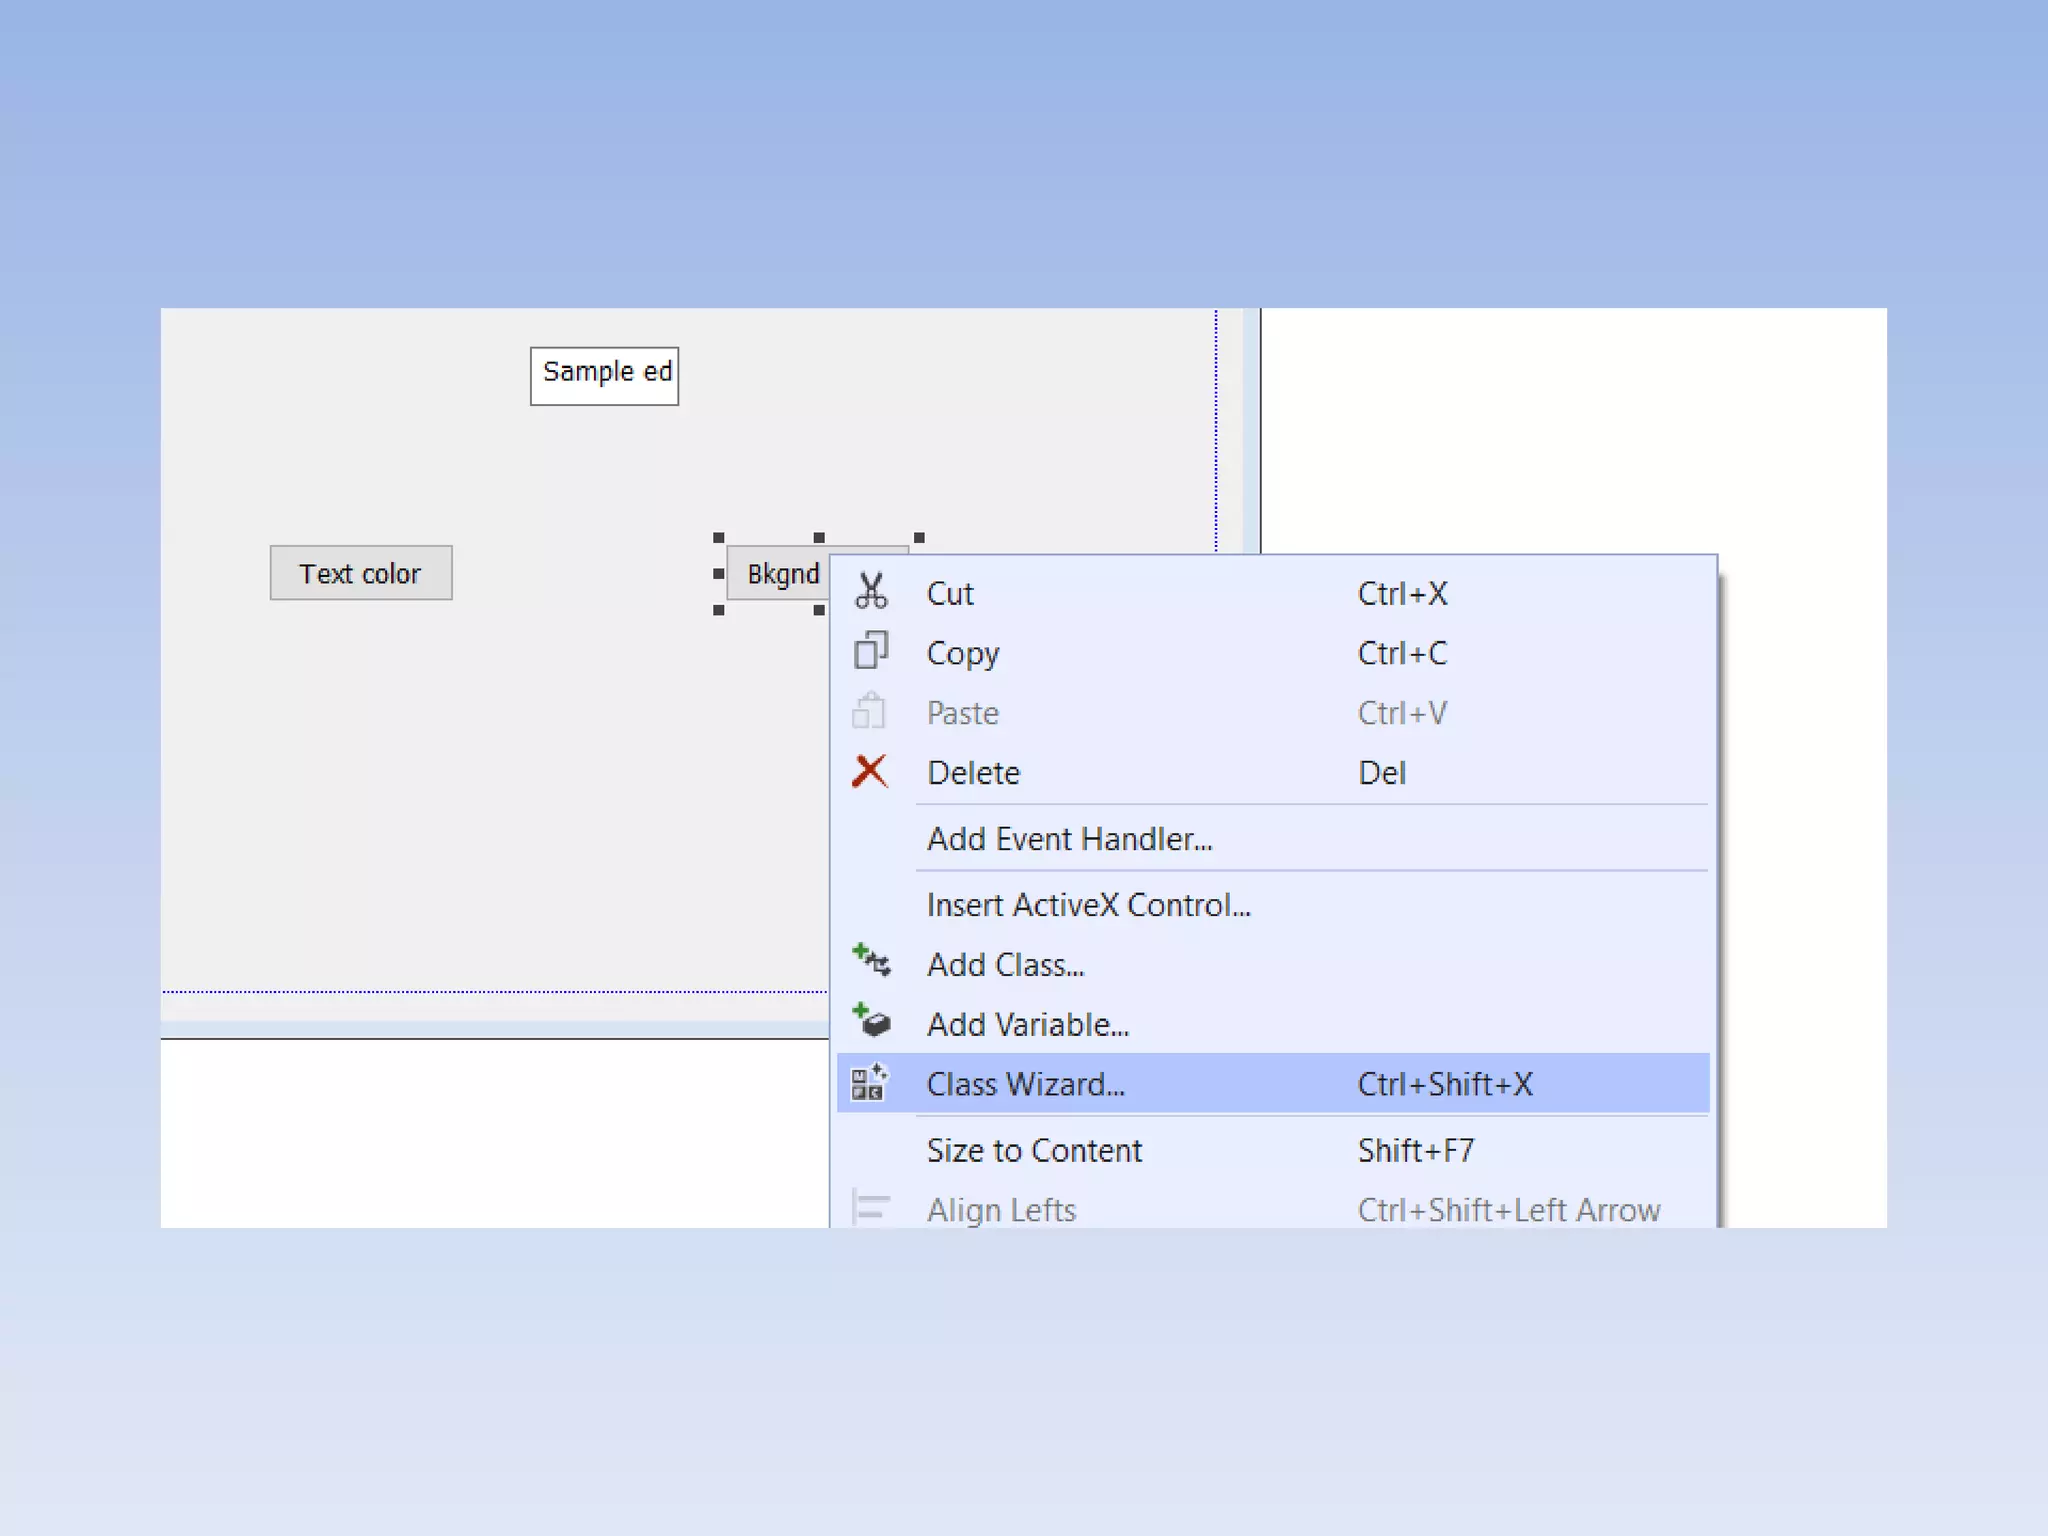Click the grayed Paste clipboard icon

click(868, 712)
